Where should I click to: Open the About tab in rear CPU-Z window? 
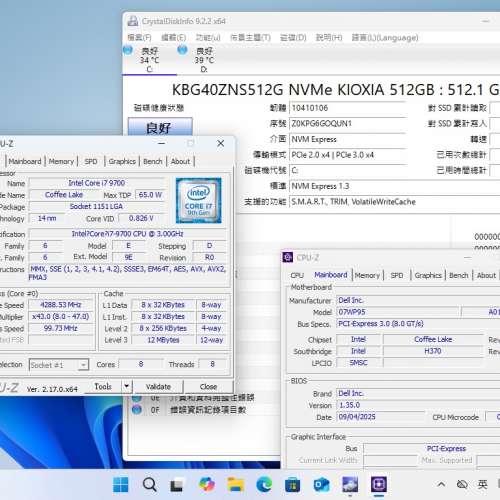point(486,275)
